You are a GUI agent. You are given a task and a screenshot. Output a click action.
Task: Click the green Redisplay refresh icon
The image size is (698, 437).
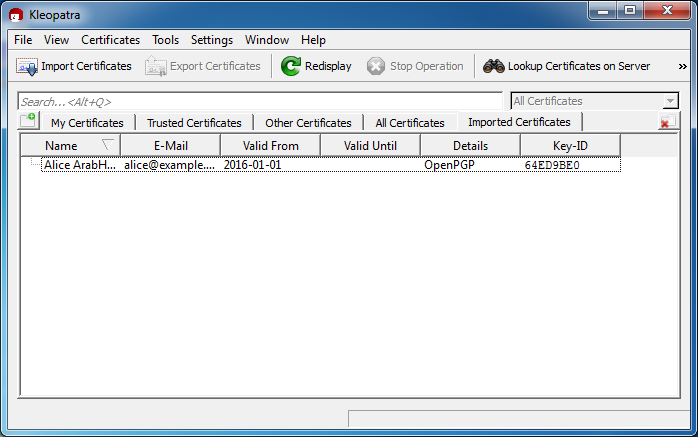(291, 66)
